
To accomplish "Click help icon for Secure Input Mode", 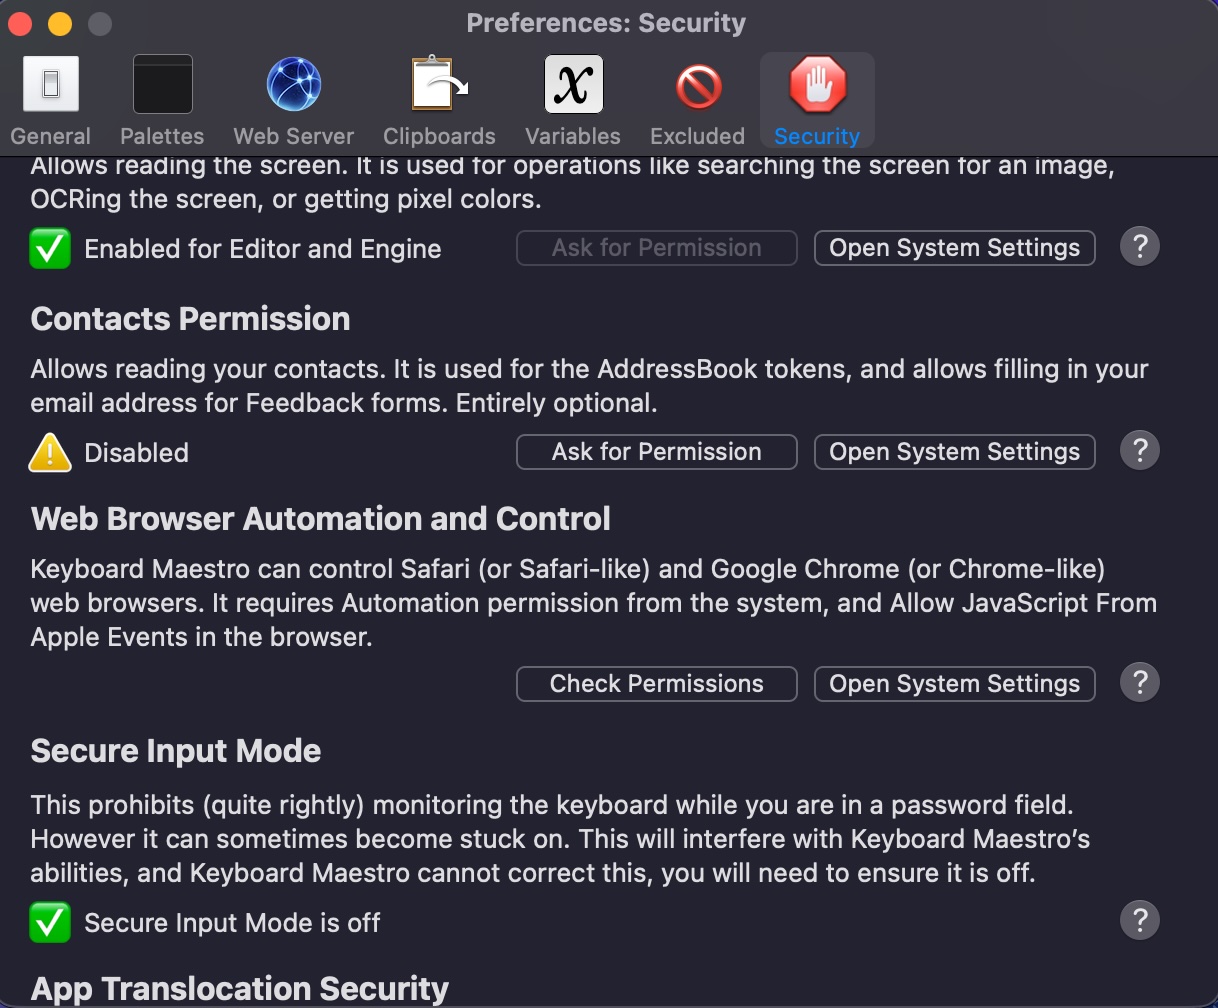I will (x=1139, y=921).
